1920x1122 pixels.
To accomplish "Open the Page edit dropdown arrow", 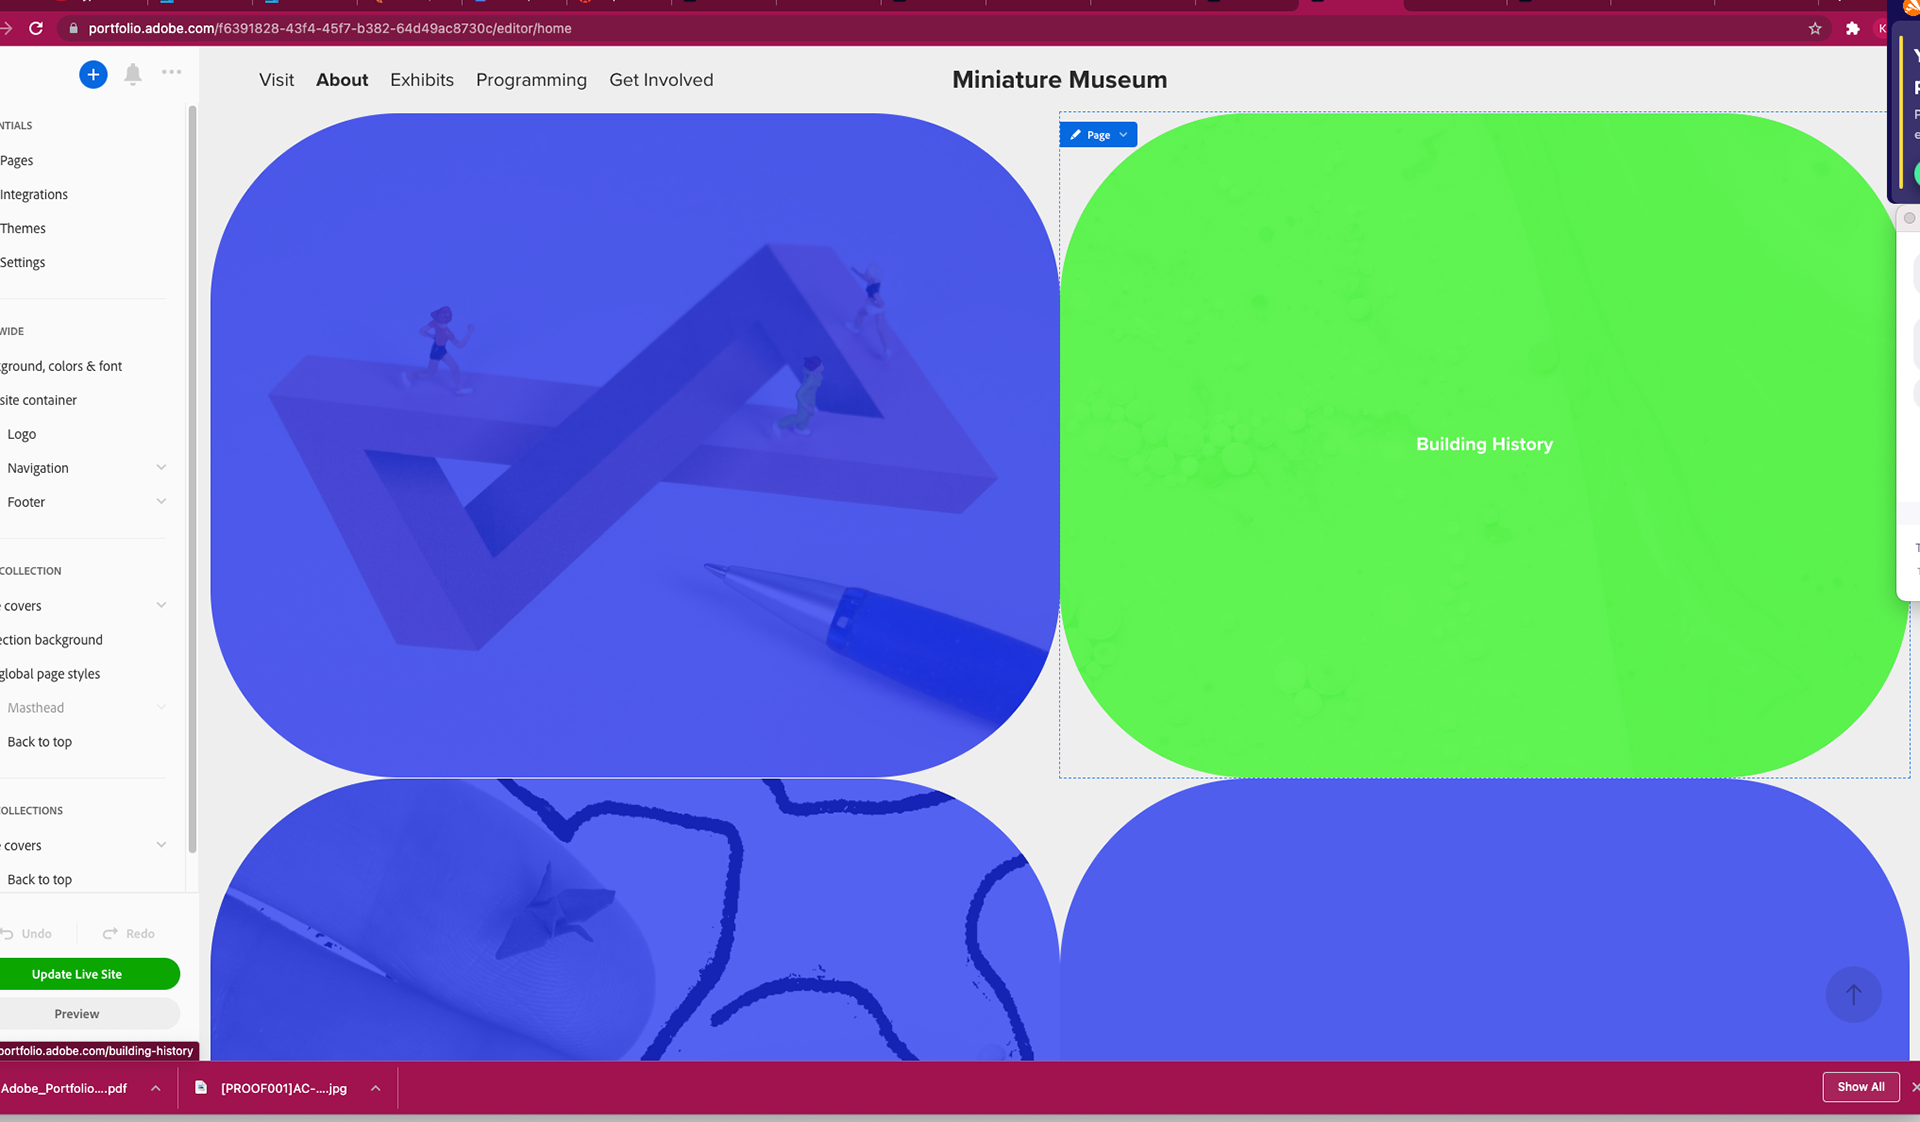I will (x=1124, y=135).
